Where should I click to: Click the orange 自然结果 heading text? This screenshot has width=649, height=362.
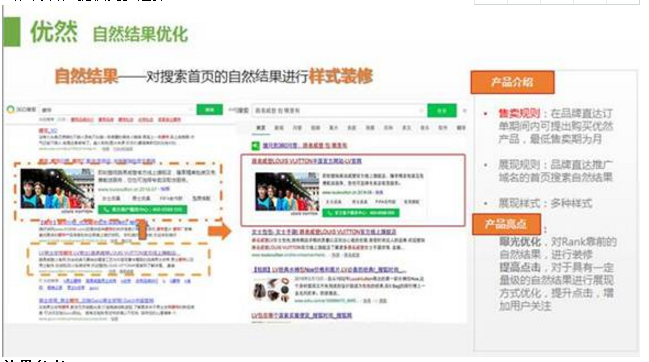(x=86, y=76)
